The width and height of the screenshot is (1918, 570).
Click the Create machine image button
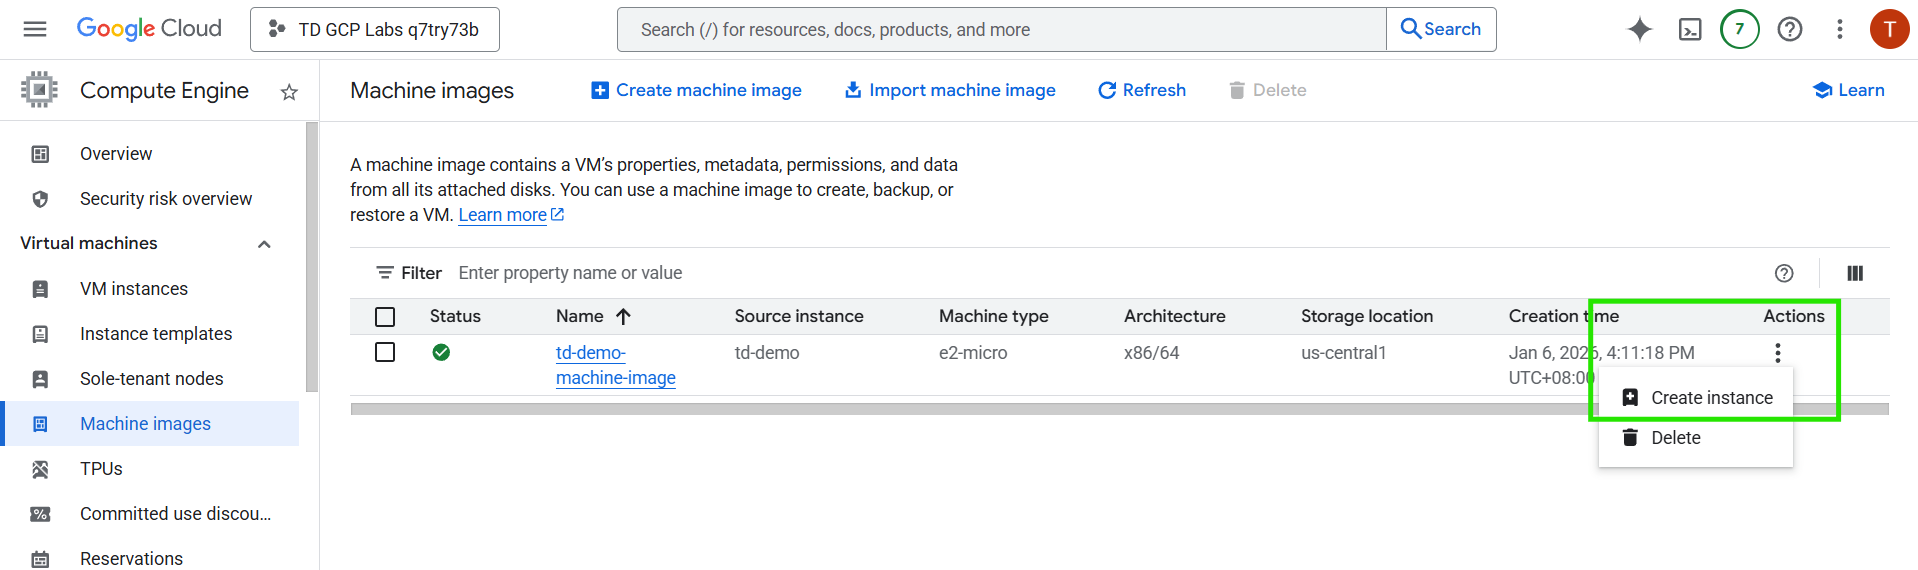(x=697, y=90)
